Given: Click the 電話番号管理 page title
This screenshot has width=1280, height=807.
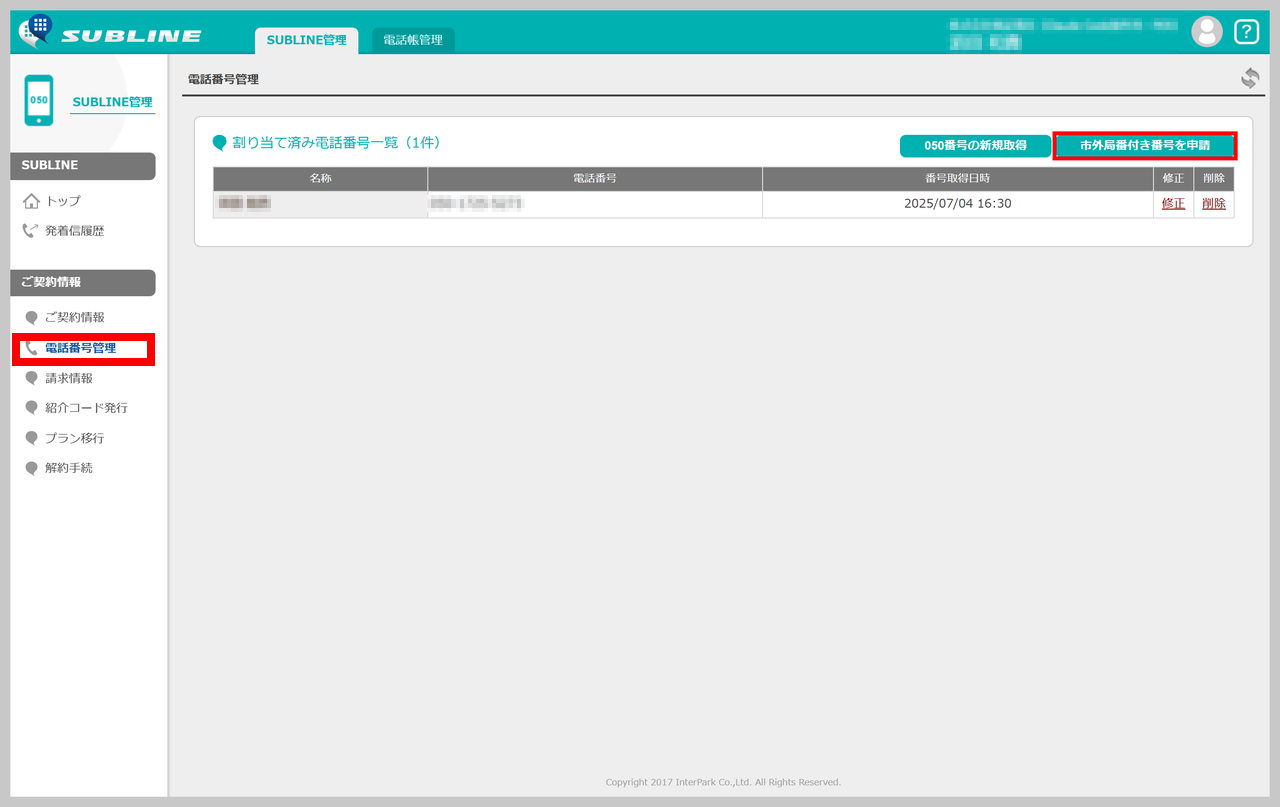Looking at the screenshot, I should 223,79.
